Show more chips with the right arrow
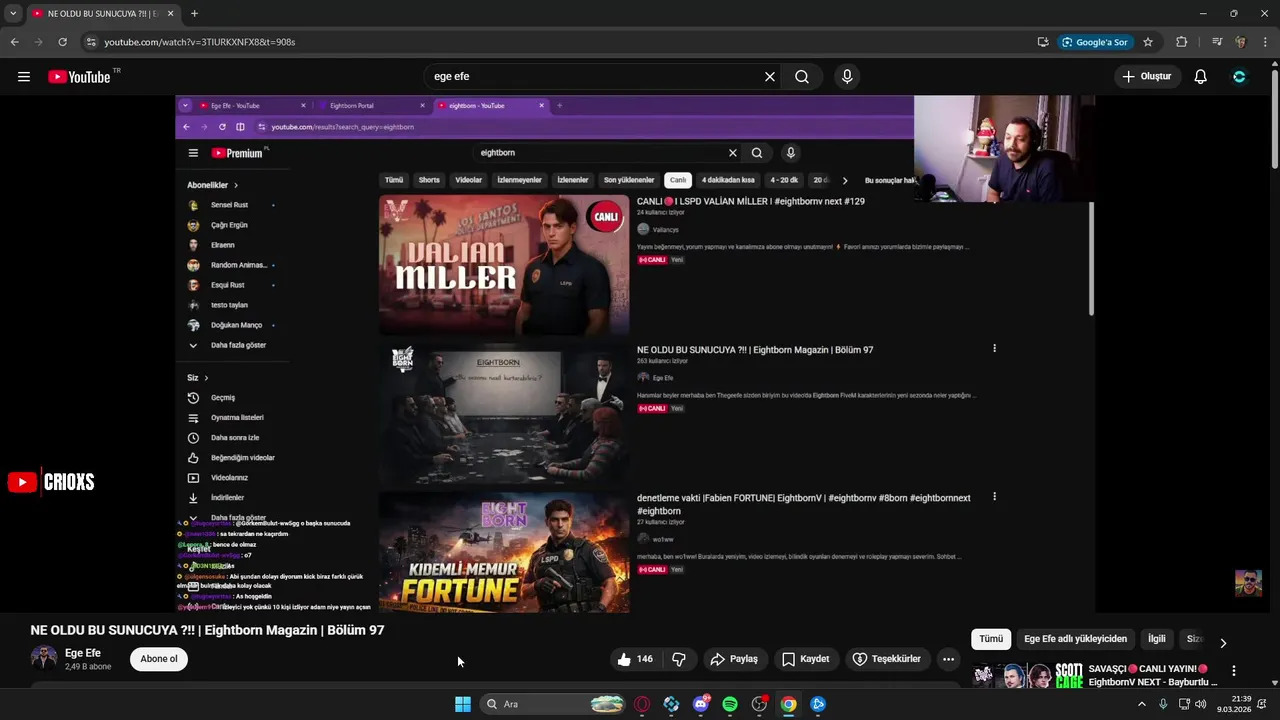1280x720 pixels. coord(1222,643)
